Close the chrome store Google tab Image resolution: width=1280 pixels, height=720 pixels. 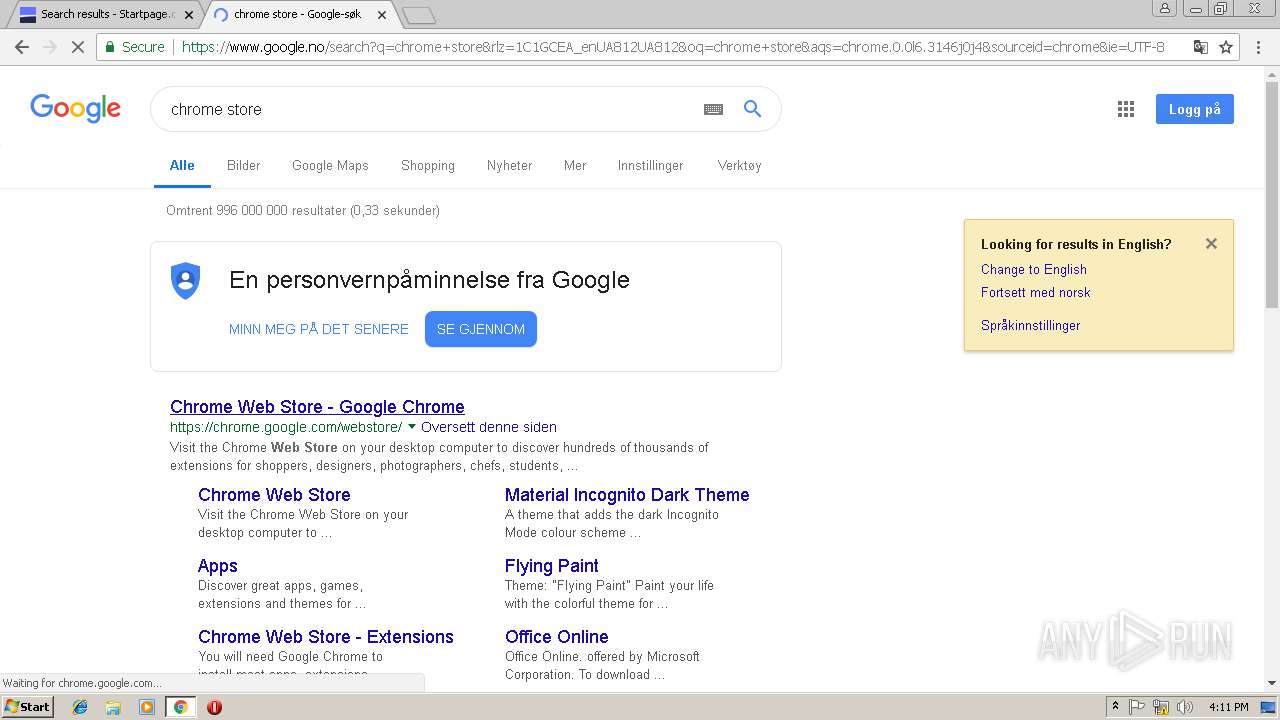point(382,15)
